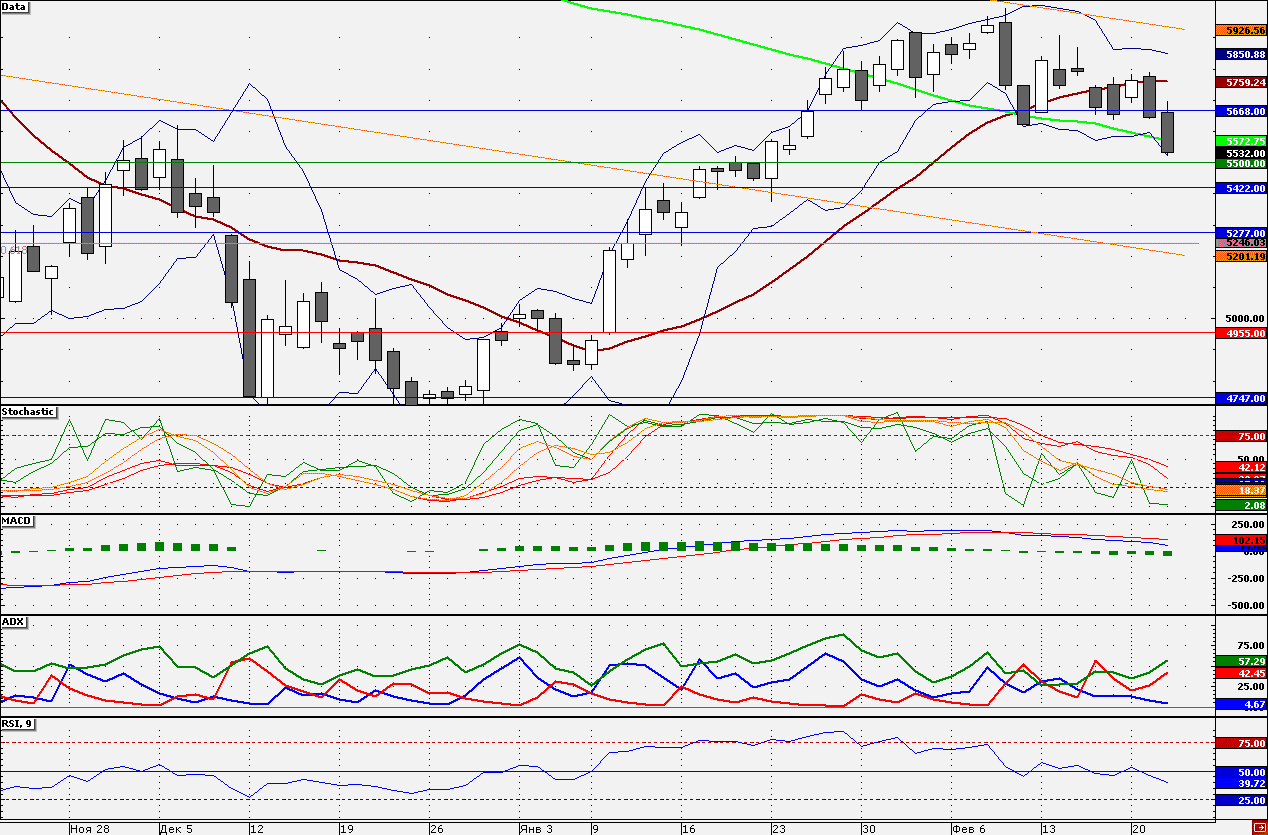
Task: Click the 19 date label on time axis
Action: click(346, 829)
